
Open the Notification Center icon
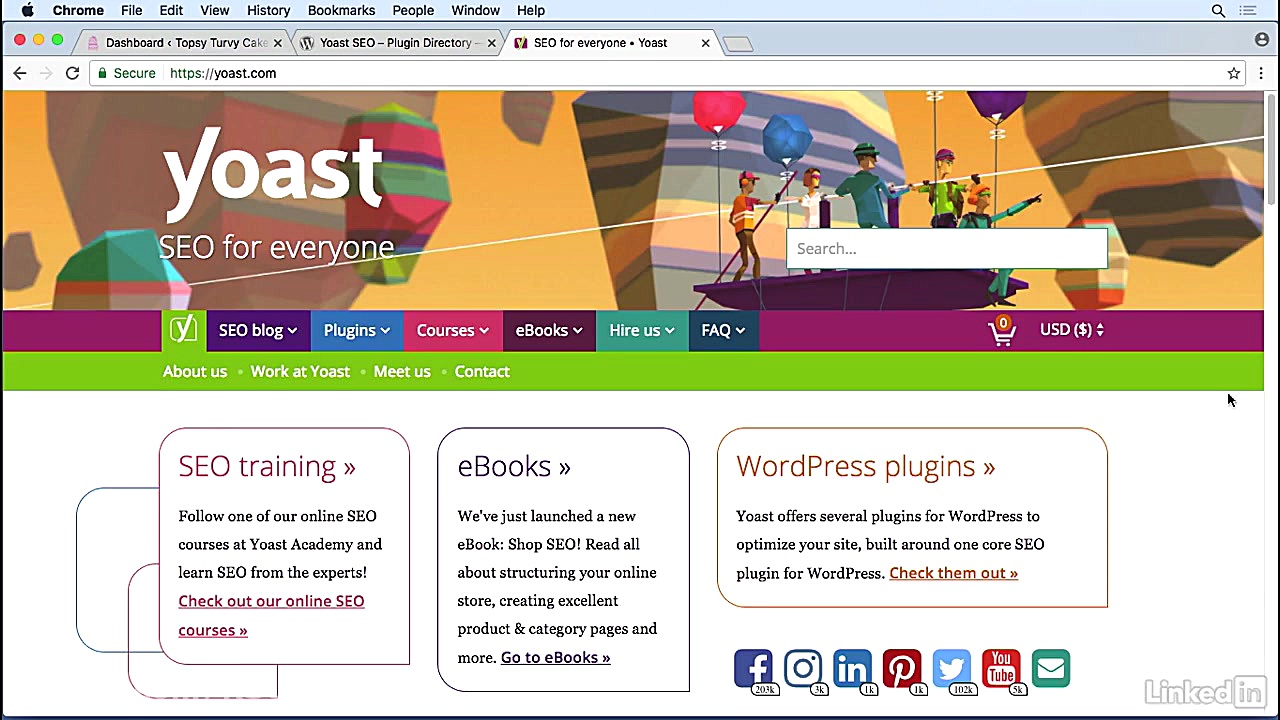[1248, 10]
